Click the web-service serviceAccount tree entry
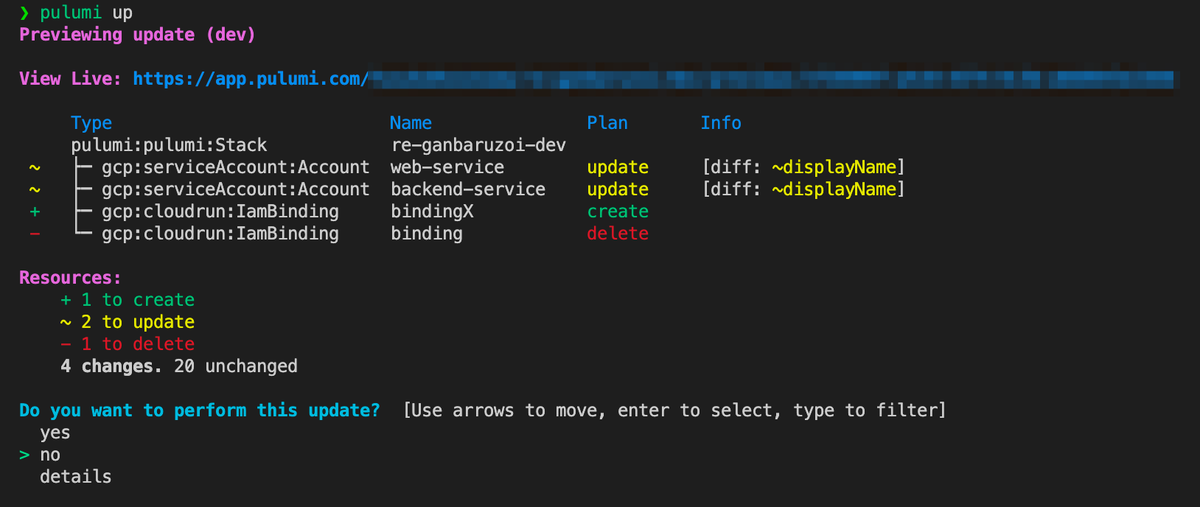The image size is (1200, 507). pos(235,167)
